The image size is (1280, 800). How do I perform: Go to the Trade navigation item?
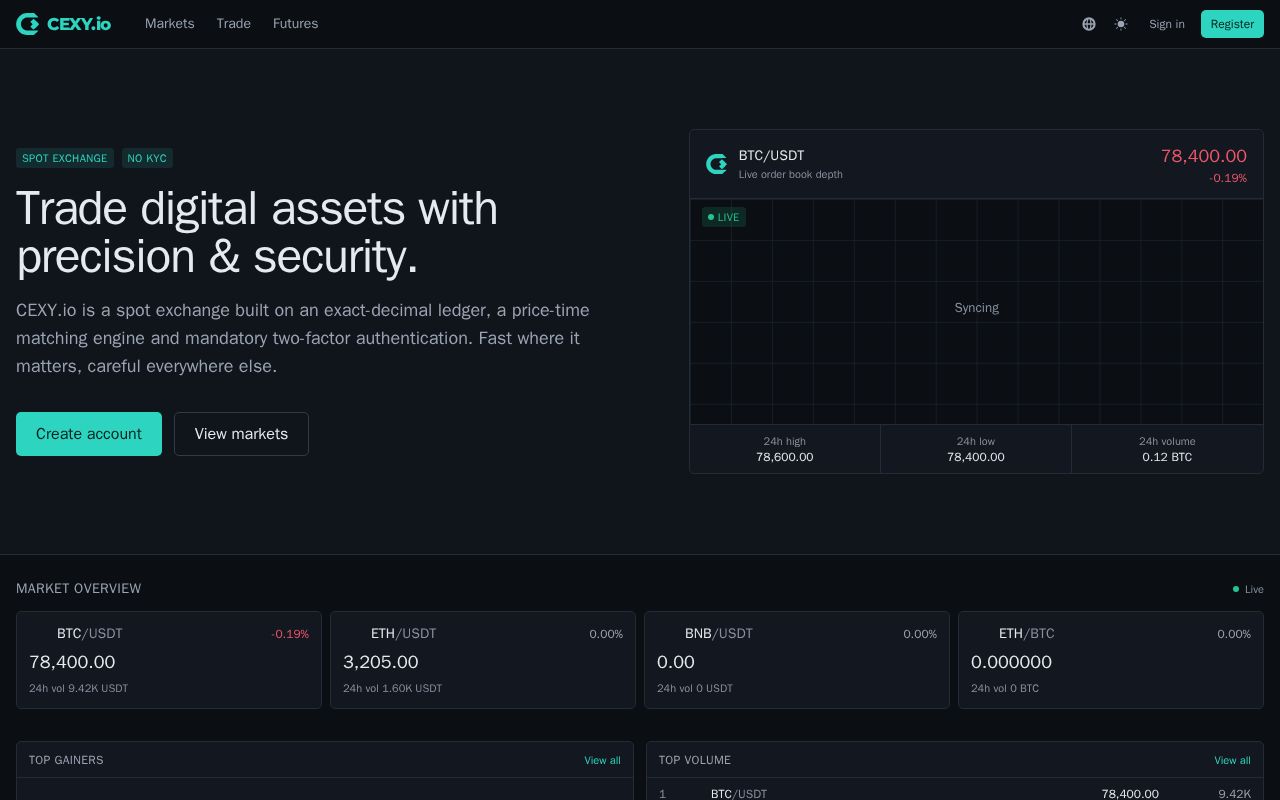(x=234, y=24)
